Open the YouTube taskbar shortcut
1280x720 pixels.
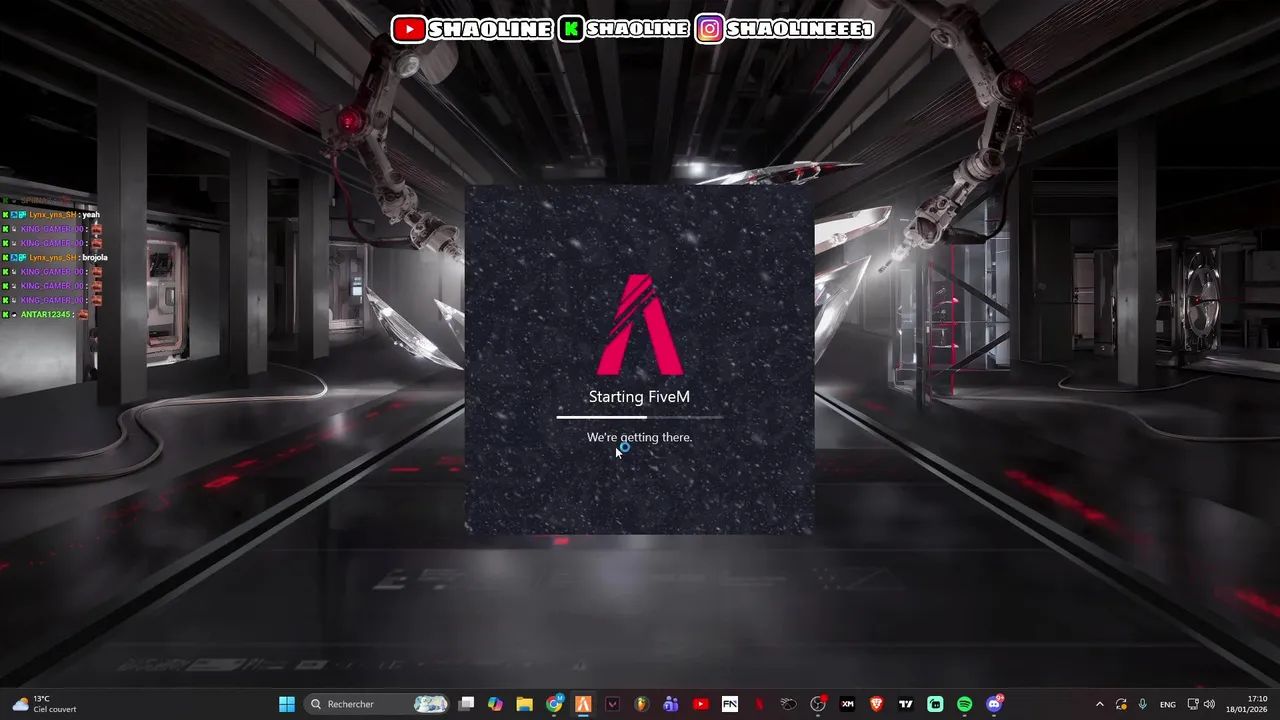click(x=700, y=704)
